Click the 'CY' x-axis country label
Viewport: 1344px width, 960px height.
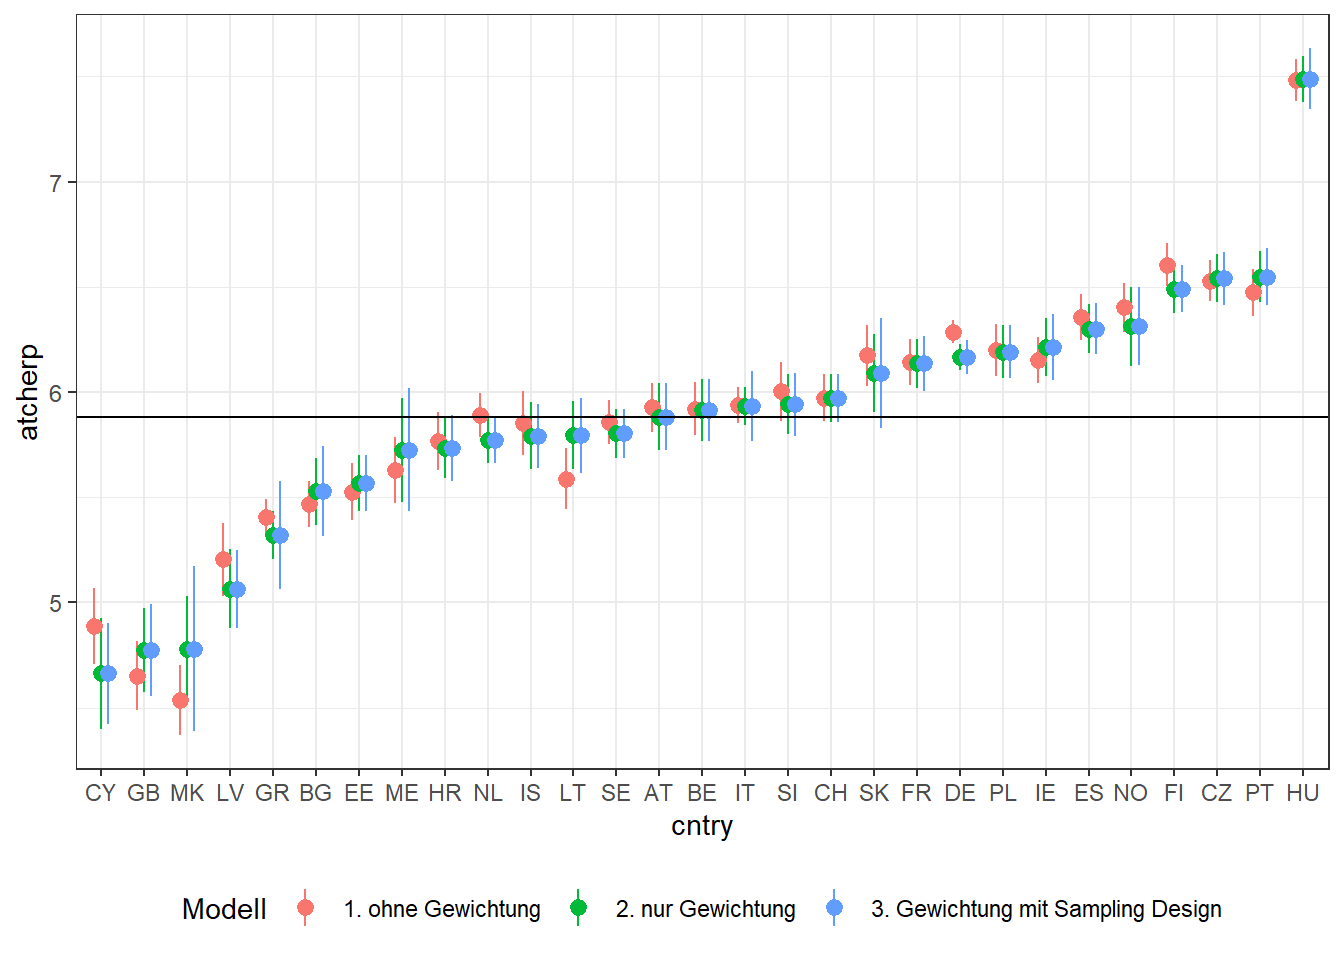(100, 793)
